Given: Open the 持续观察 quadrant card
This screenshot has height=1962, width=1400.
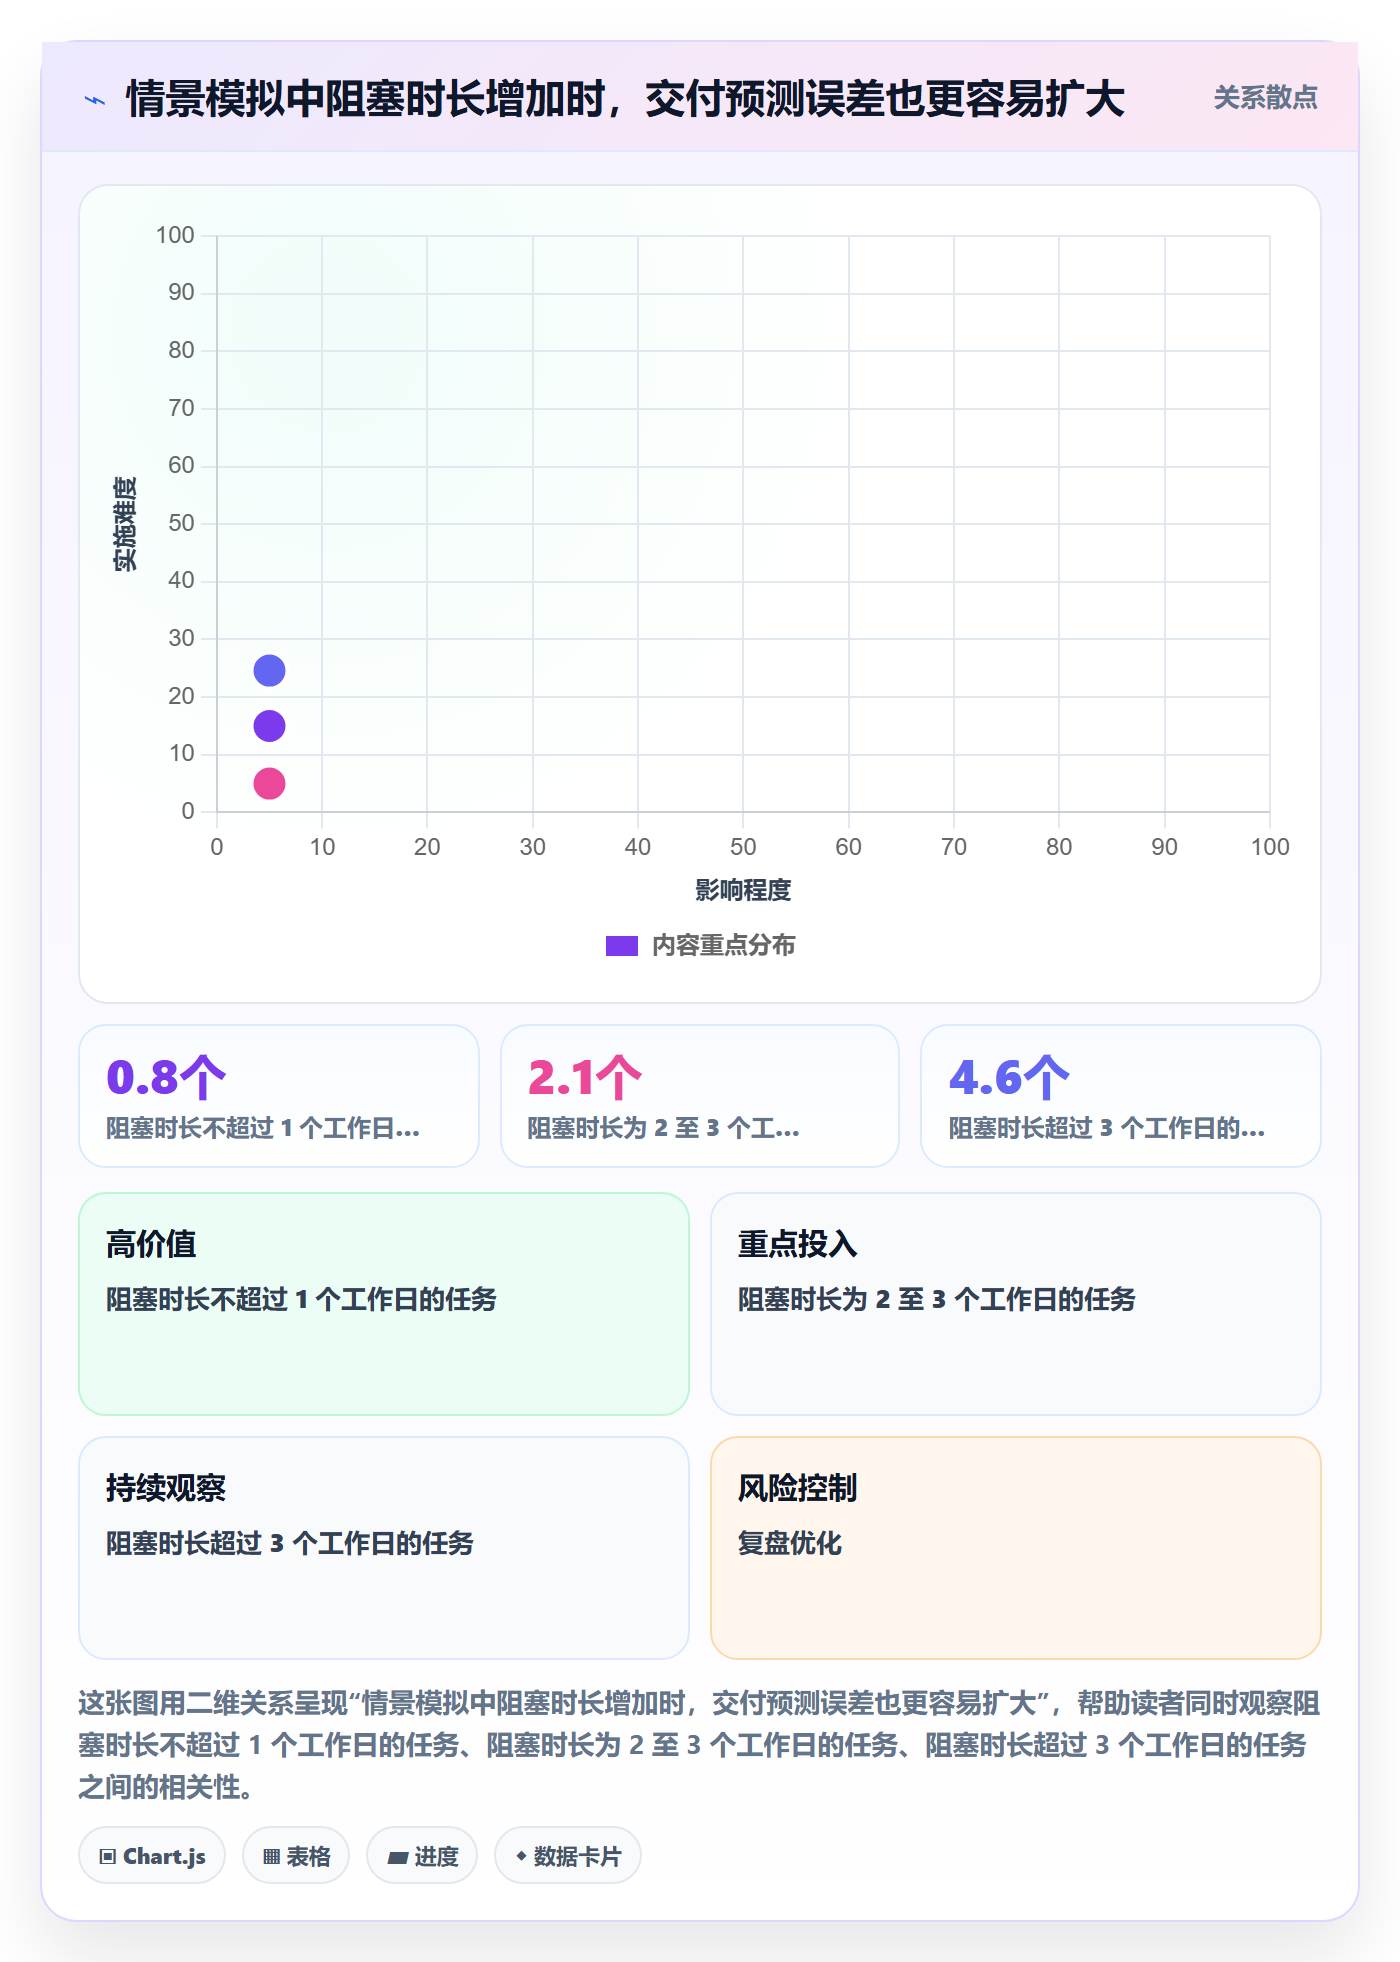Looking at the screenshot, I should (384, 1548).
